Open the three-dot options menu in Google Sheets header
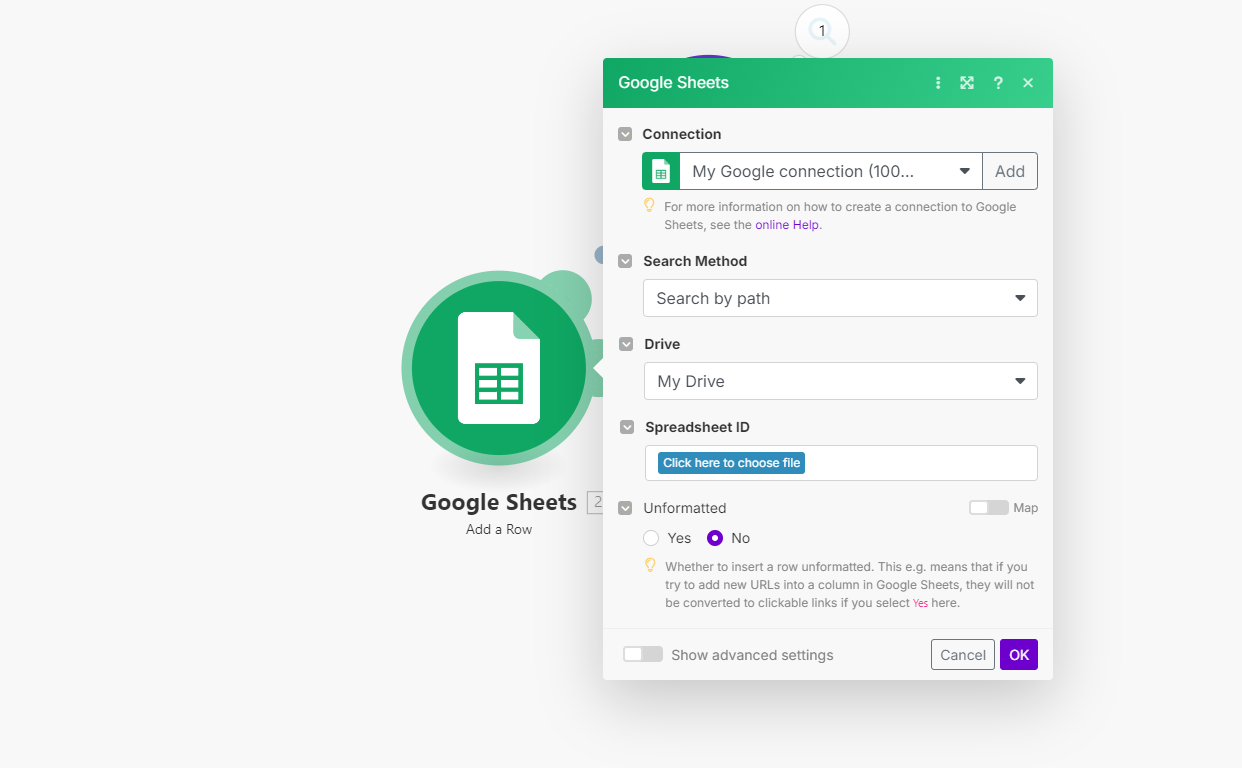This screenshot has height=768, width=1242. pos(938,83)
